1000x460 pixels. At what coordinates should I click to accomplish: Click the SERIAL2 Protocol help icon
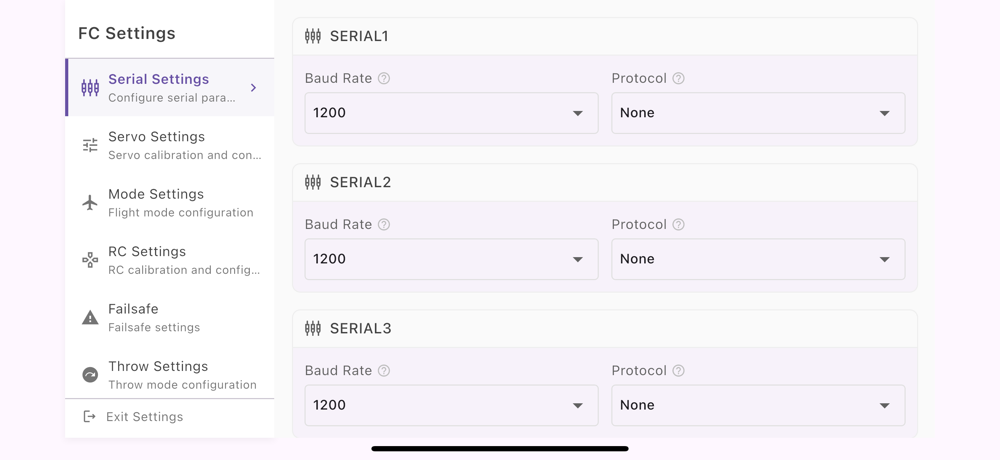679,225
